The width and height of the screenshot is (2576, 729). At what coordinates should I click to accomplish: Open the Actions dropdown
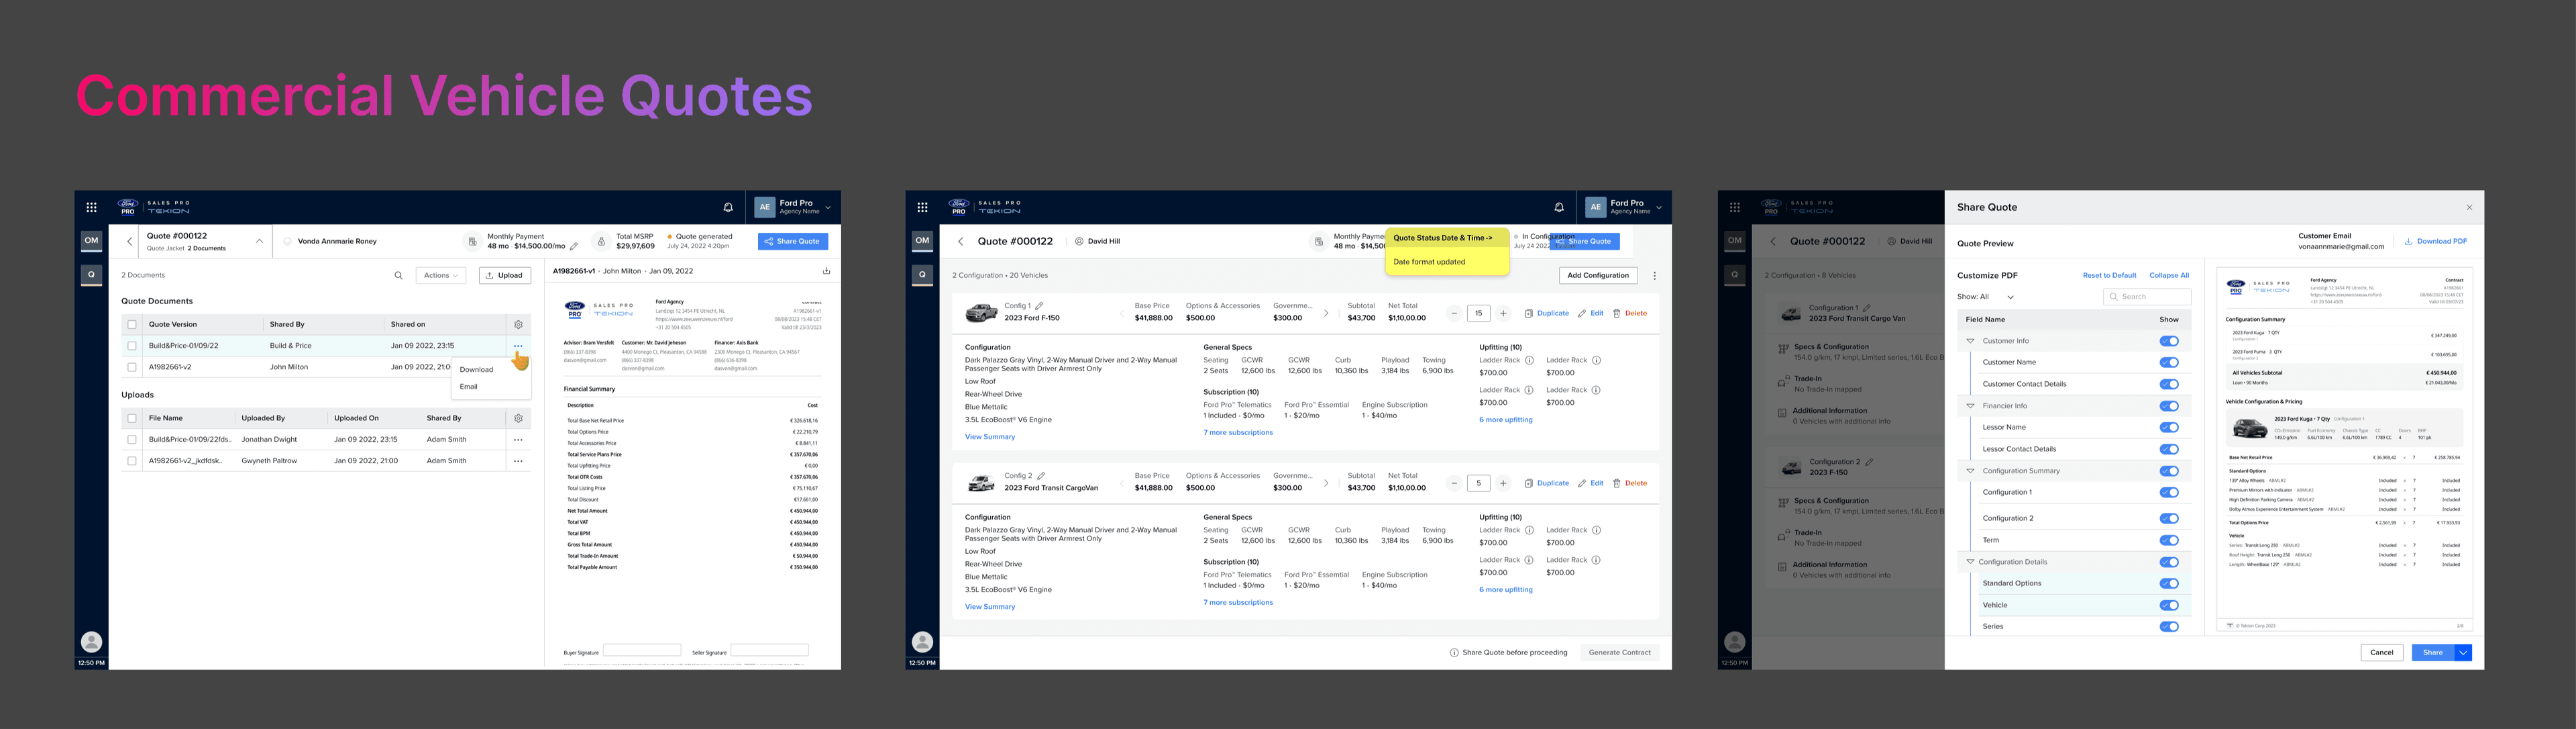(x=440, y=275)
